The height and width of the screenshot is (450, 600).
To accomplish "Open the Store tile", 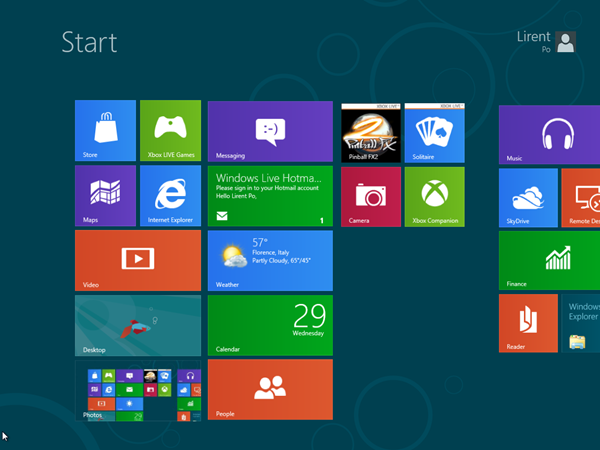I will point(105,130).
